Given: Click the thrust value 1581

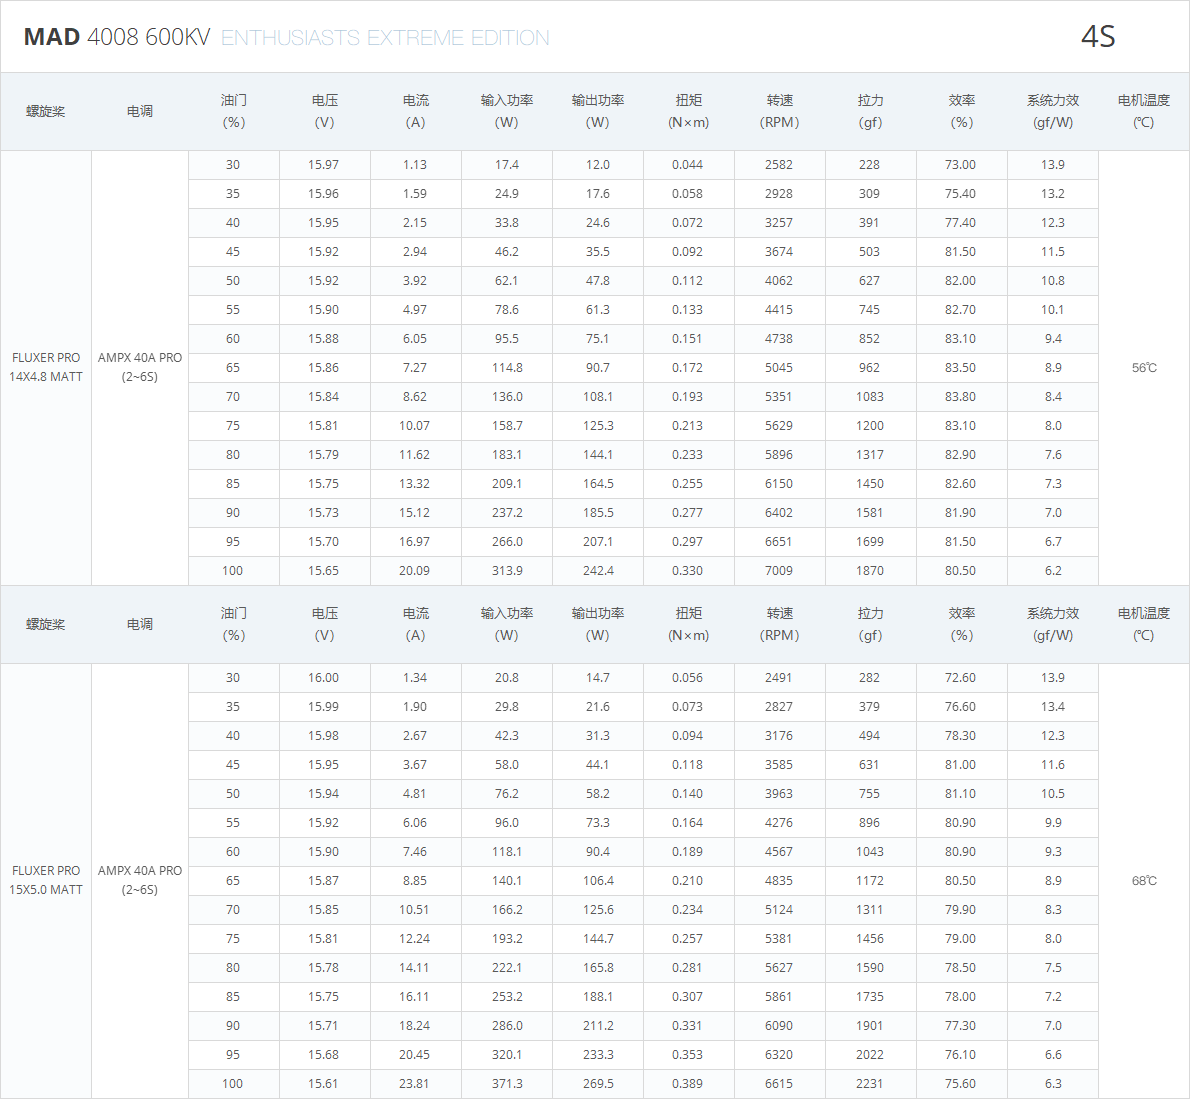Looking at the screenshot, I should click(870, 513).
